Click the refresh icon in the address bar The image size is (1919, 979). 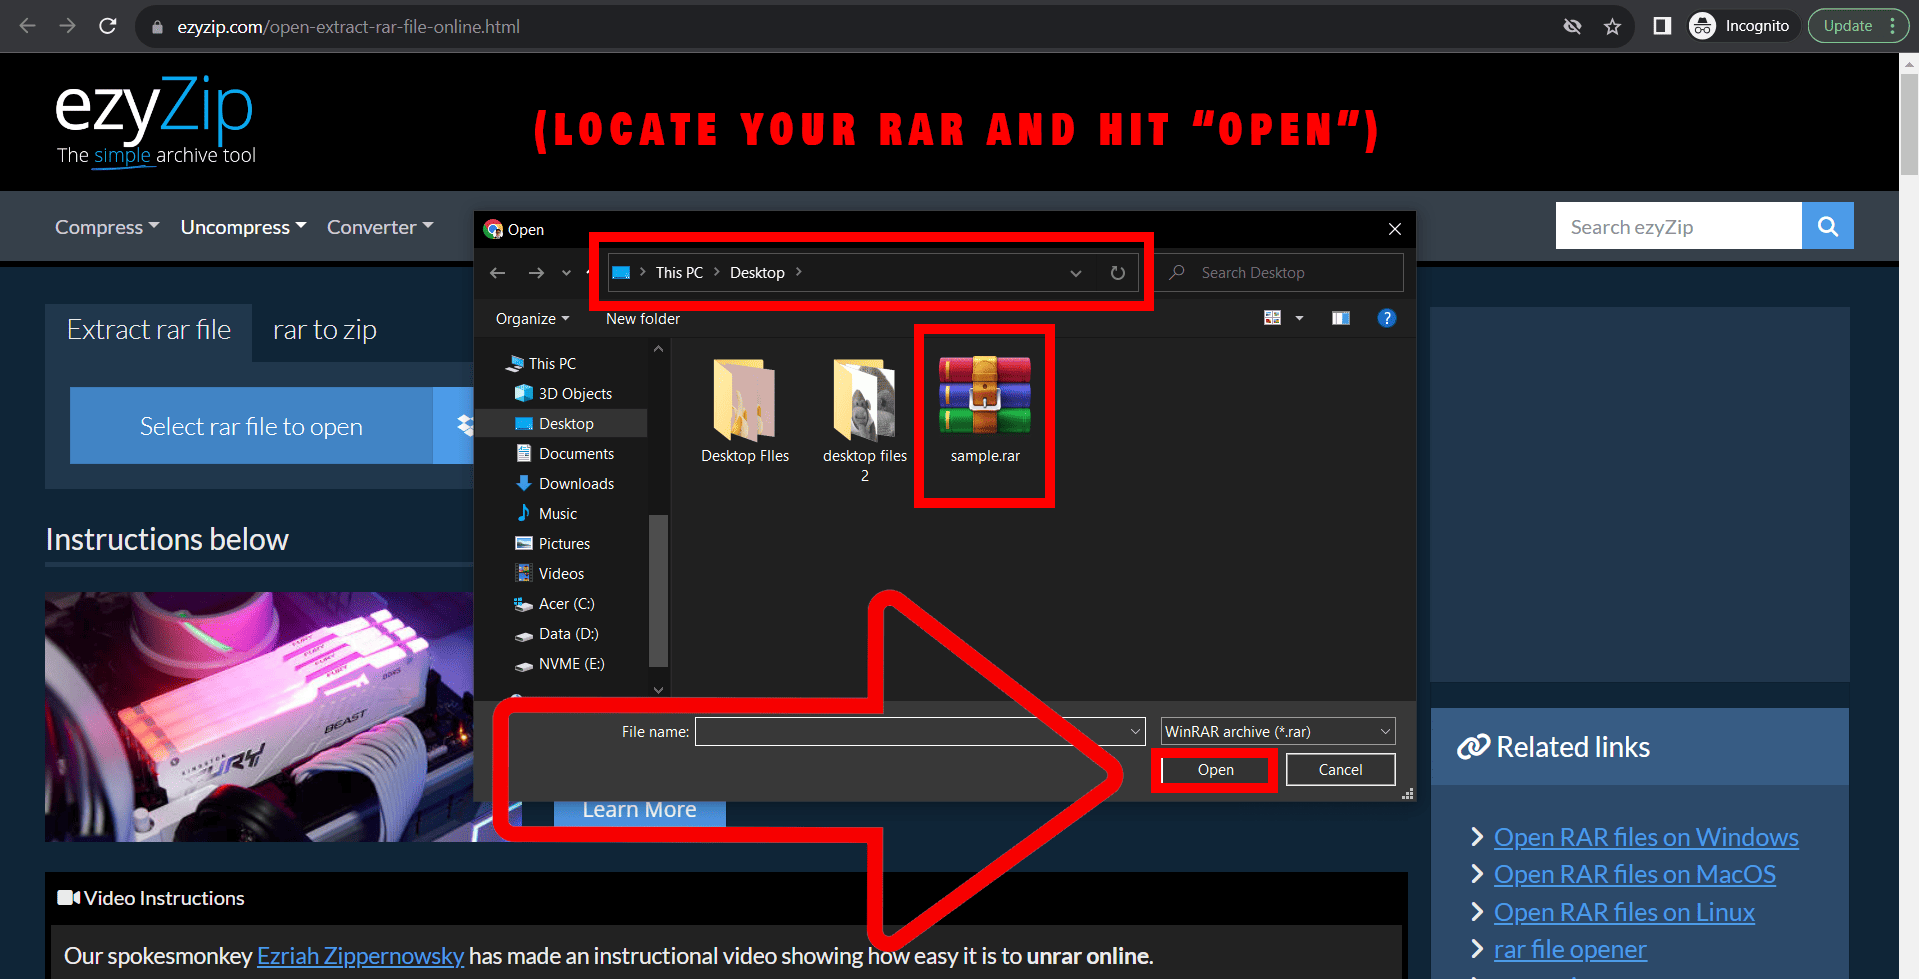pyautogui.click(x=1117, y=272)
